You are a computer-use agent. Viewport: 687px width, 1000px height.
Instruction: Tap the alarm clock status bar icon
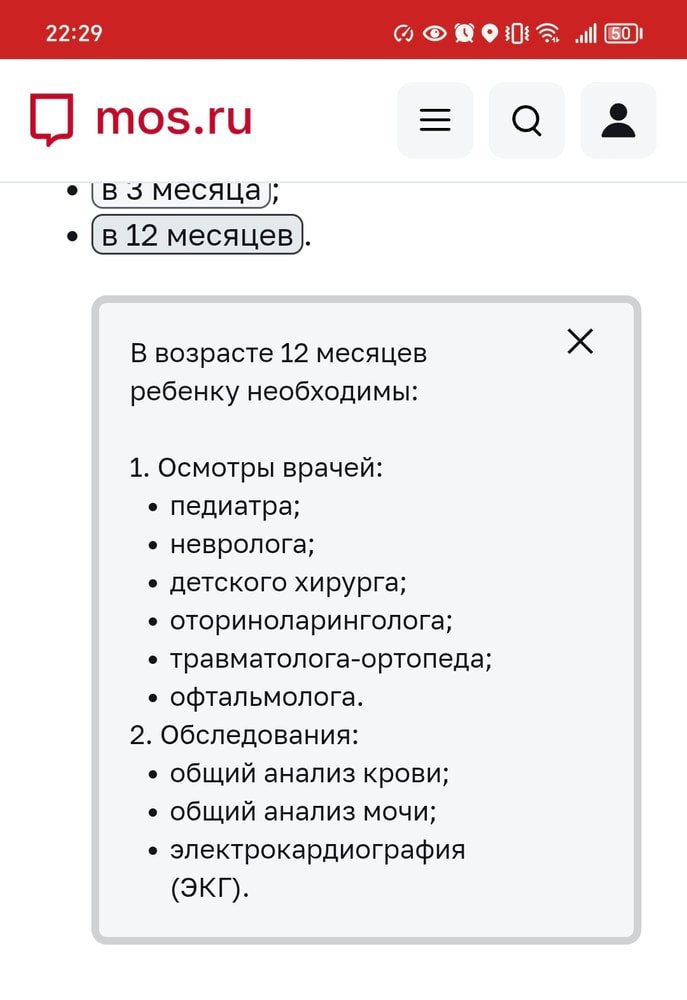coord(462,31)
